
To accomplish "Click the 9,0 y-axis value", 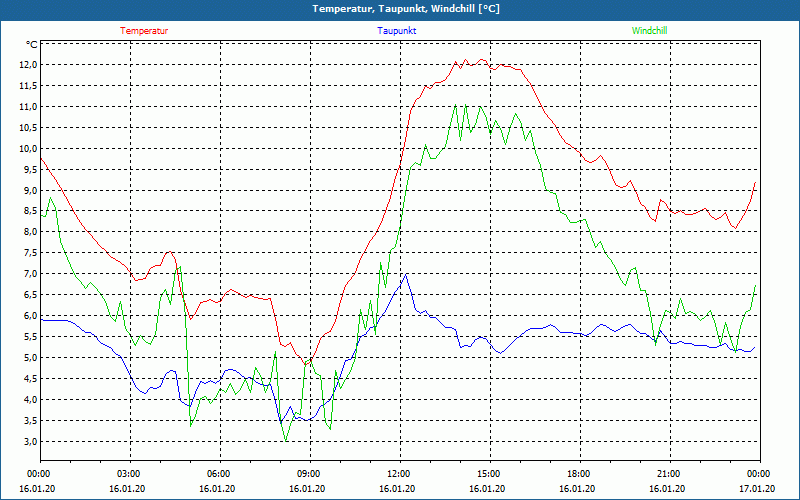I will 30,190.
